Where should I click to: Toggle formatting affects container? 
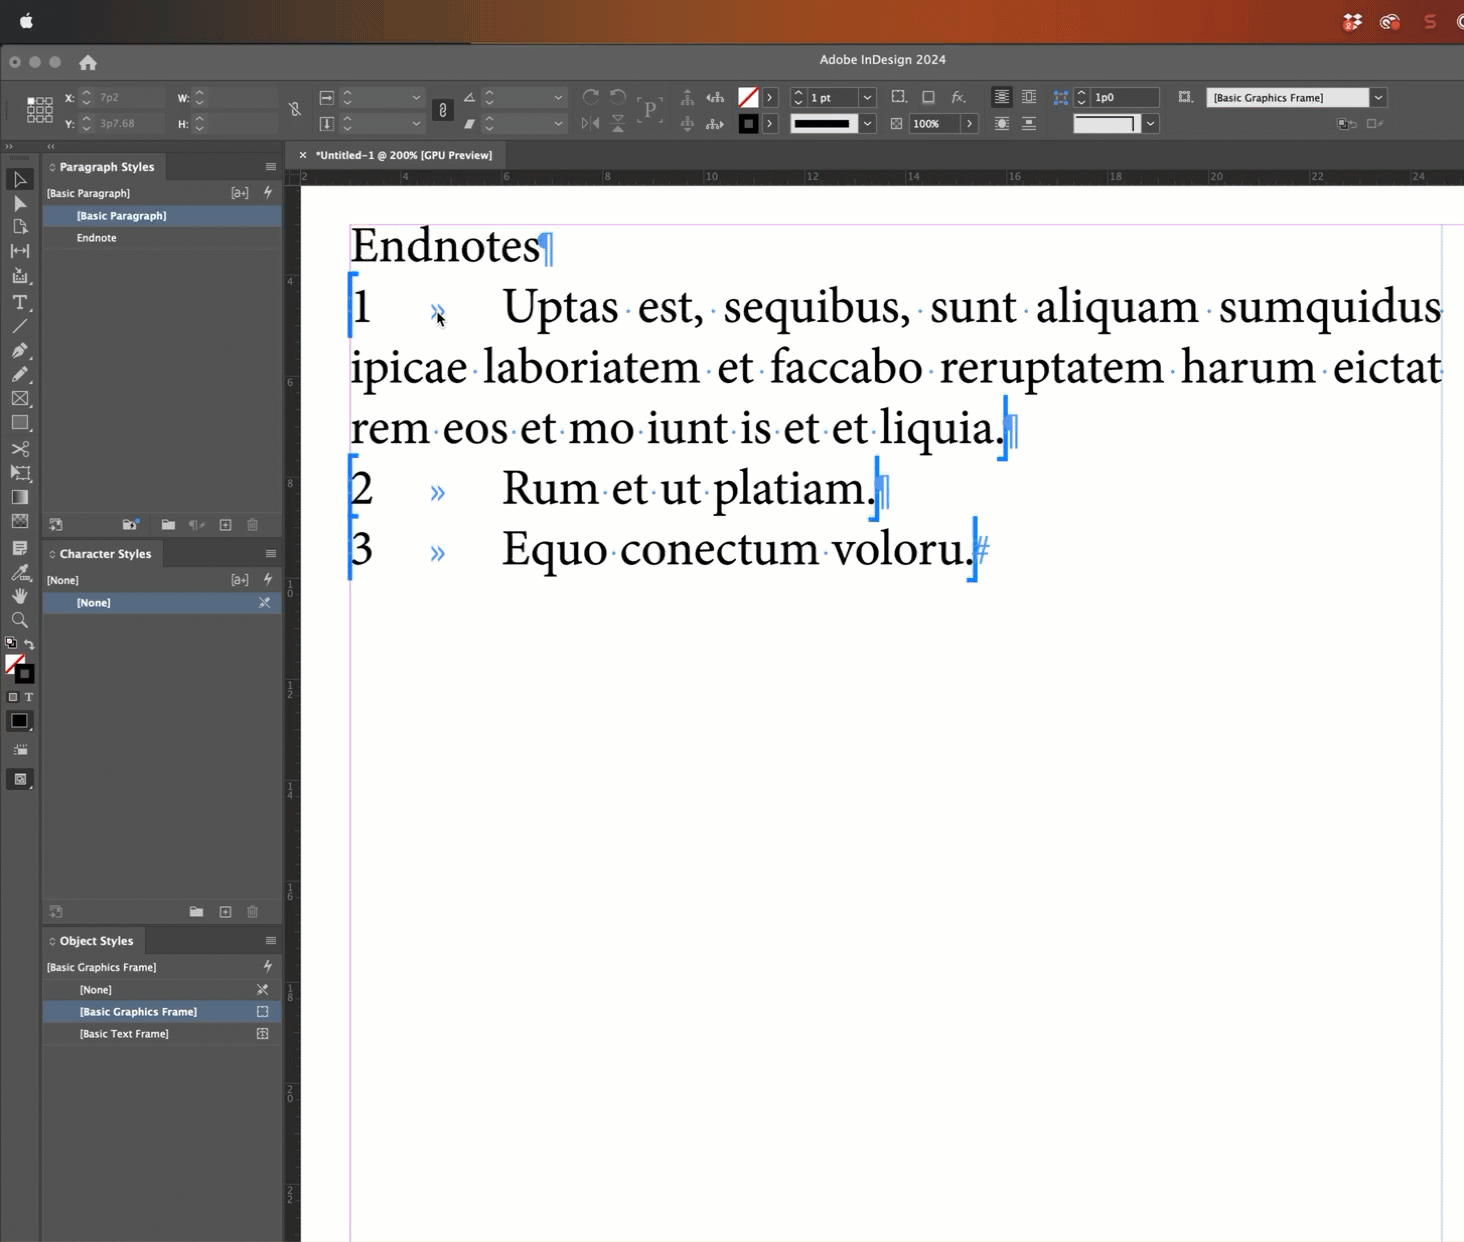(x=13, y=697)
